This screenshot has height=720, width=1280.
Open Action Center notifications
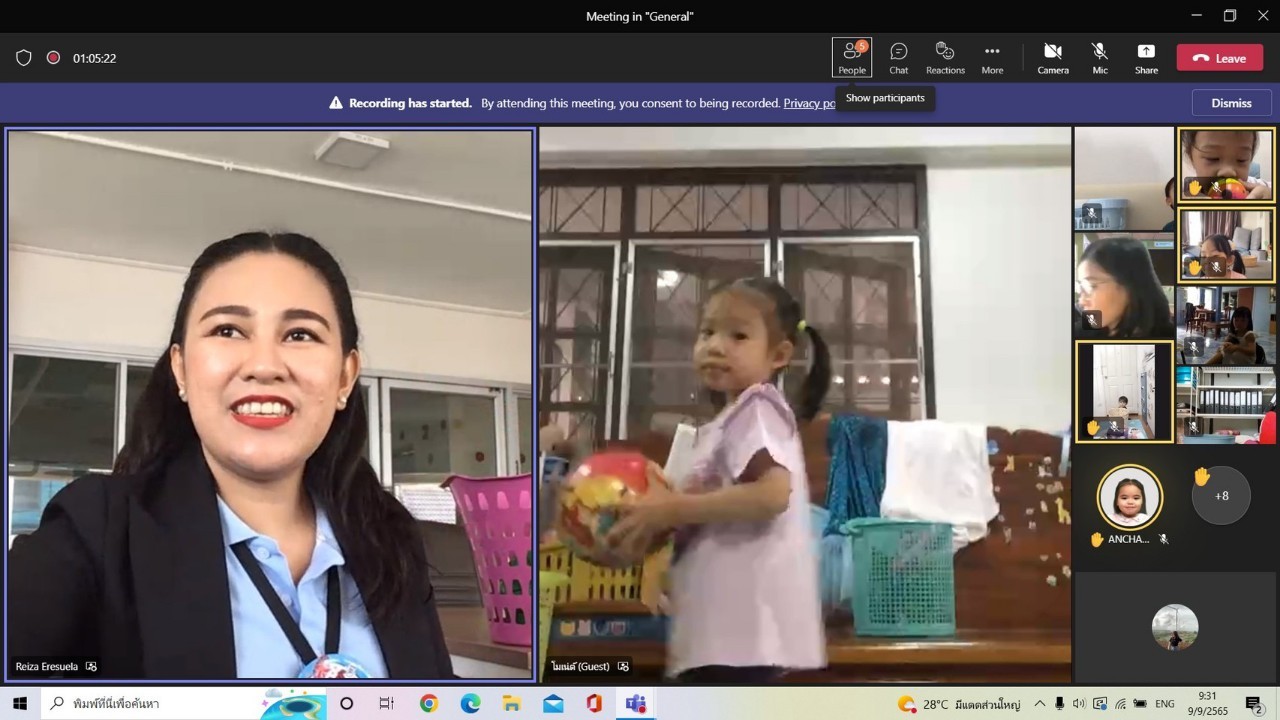click(1254, 704)
